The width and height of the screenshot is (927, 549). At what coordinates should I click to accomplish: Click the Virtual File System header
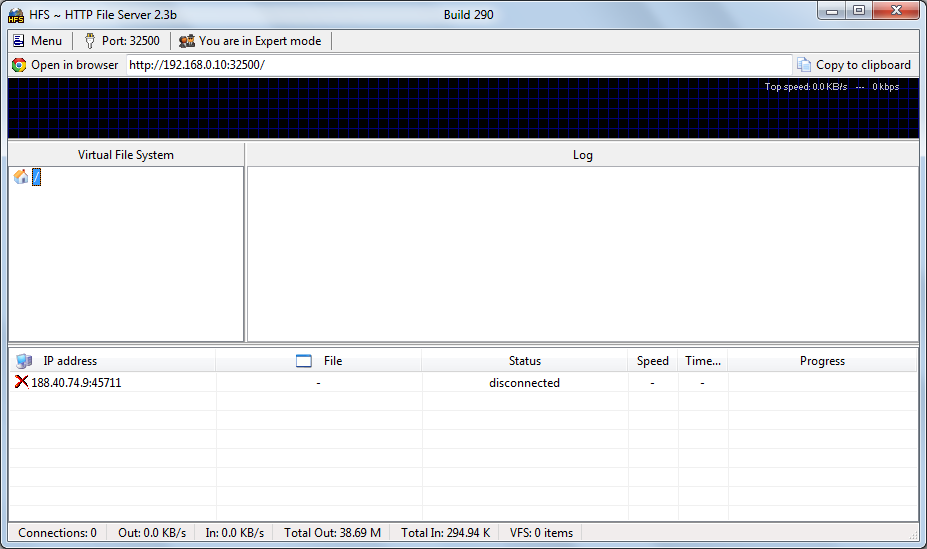(x=126, y=155)
